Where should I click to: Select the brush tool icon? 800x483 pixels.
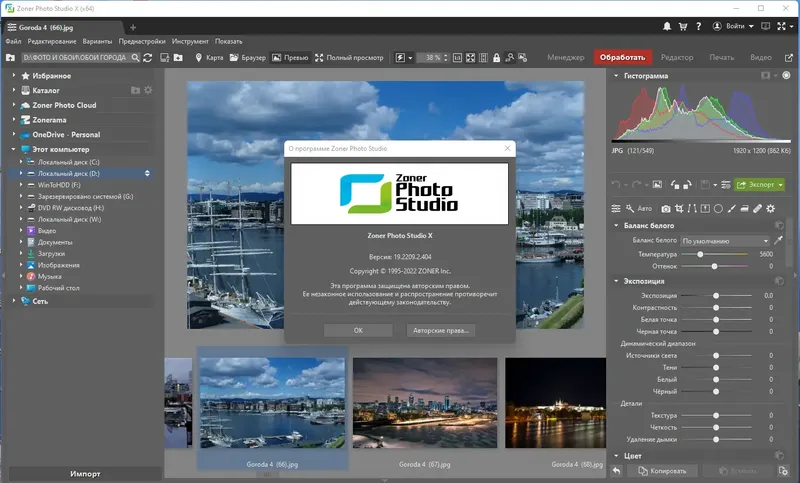[732, 209]
